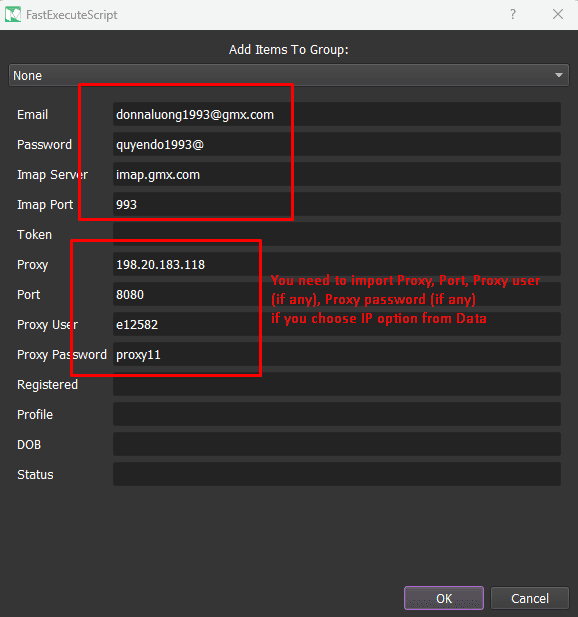Click the Proxy User field
578x617 pixels.
point(337,324)
